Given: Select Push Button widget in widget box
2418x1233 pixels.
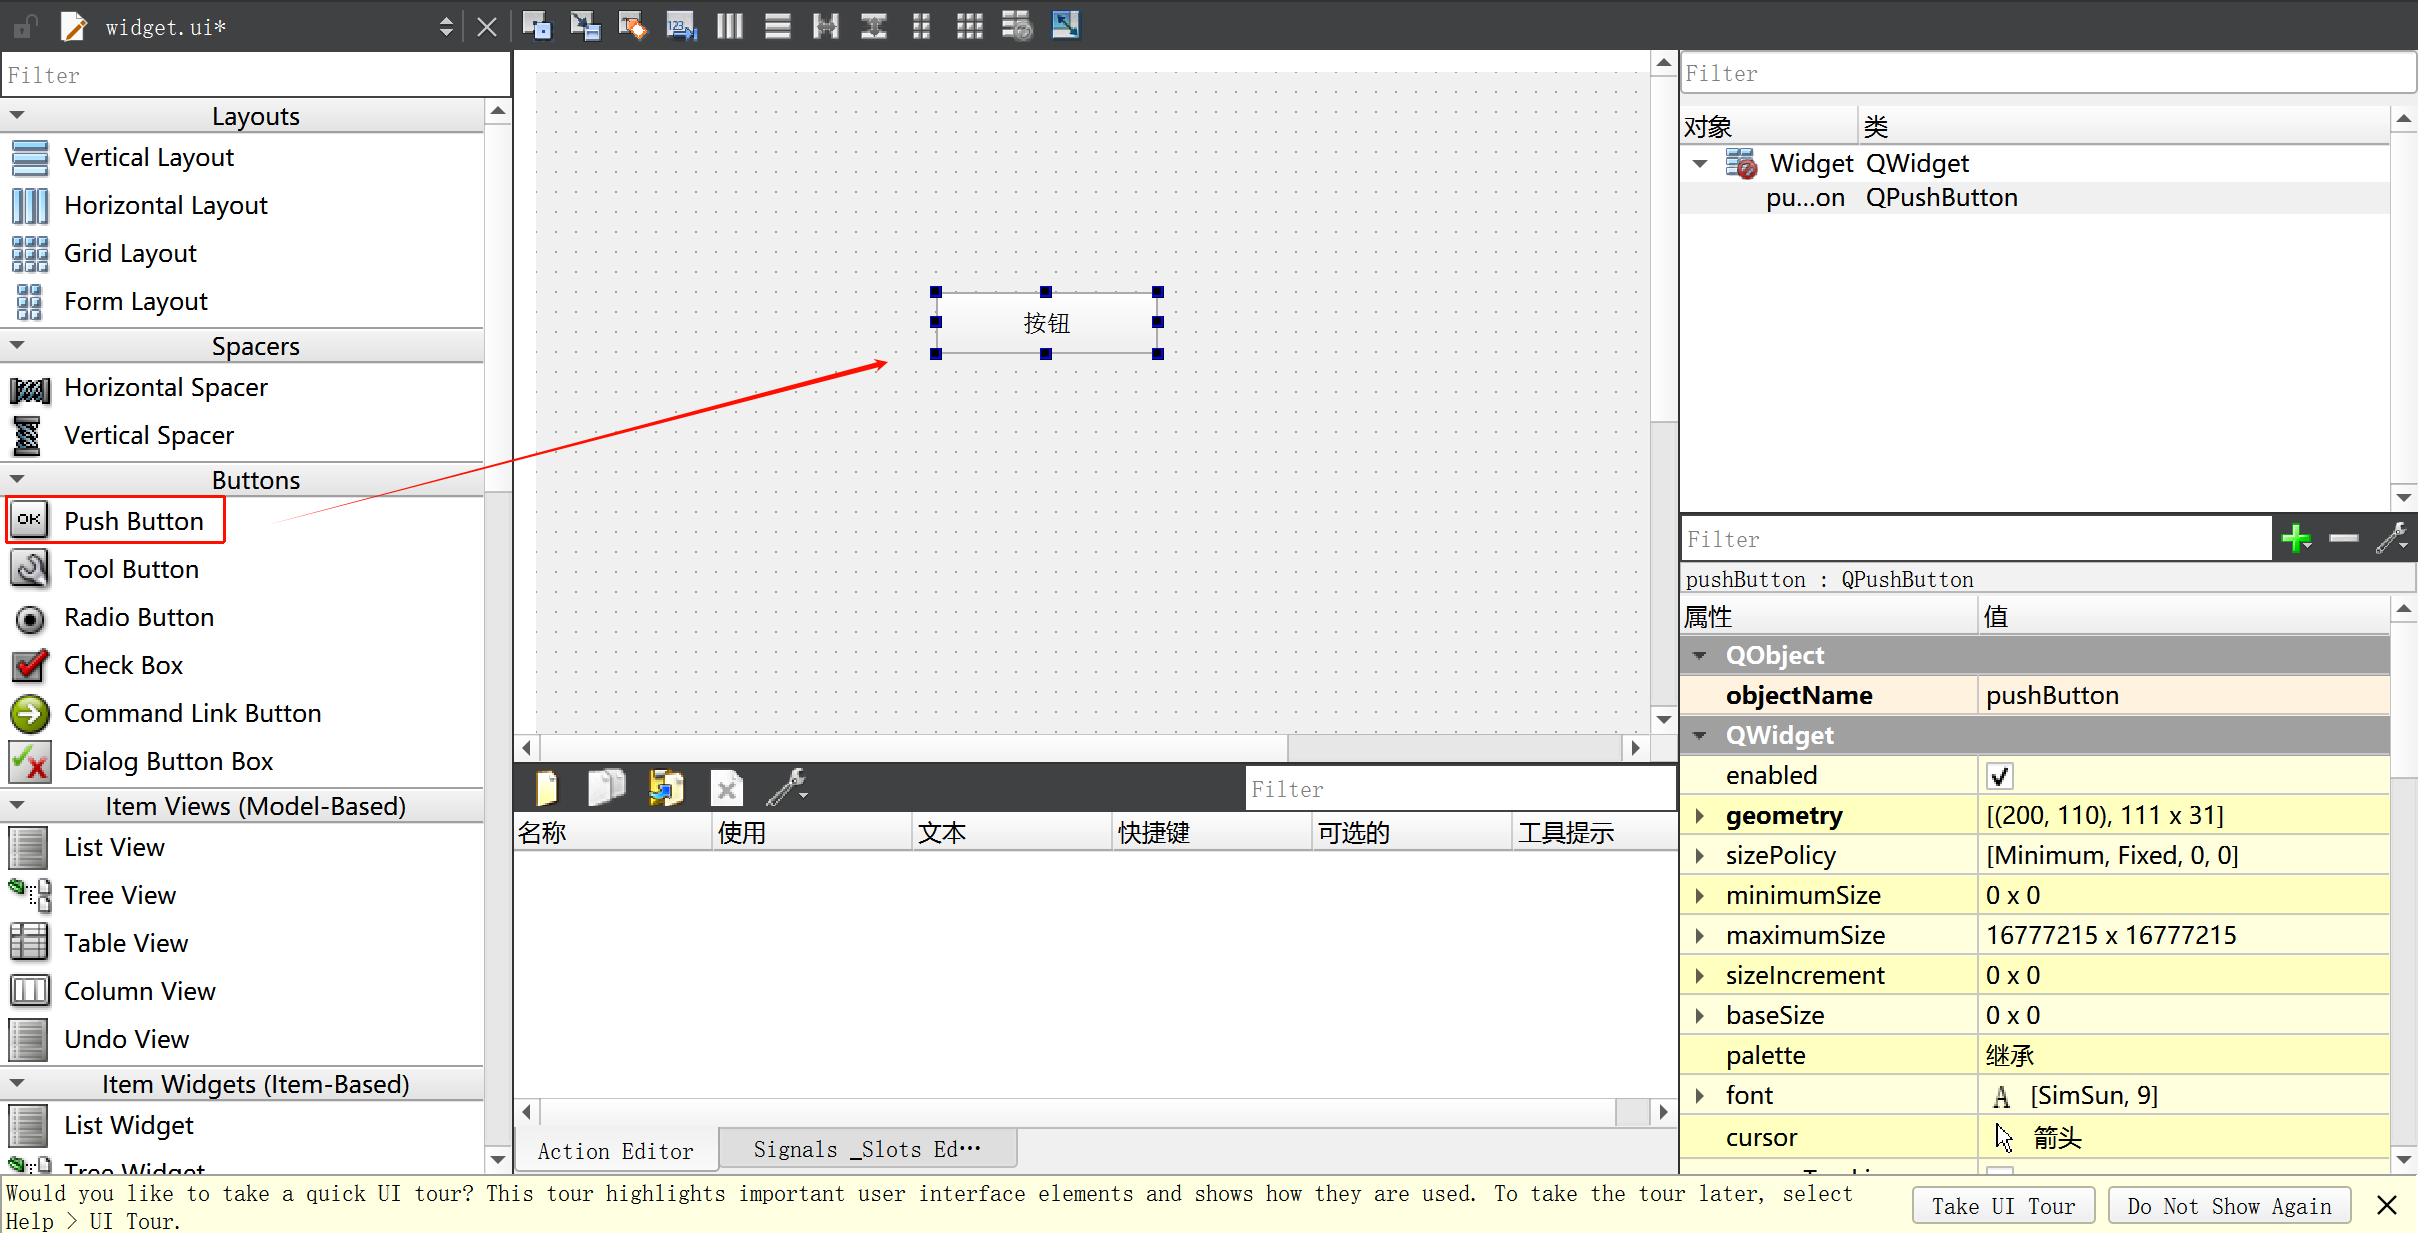Looking at the screenshot, I should [x=133, y=521].
